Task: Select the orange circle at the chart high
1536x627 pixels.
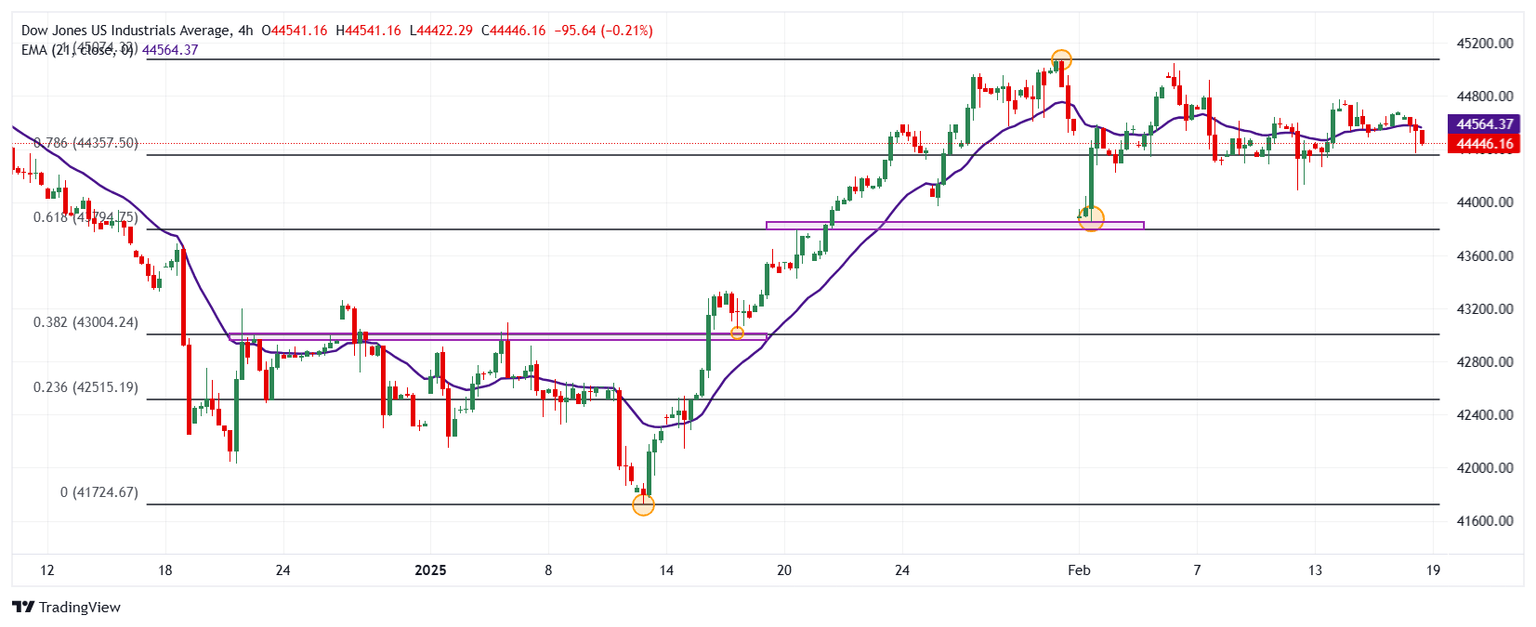Action: [x=1061, y=60]
